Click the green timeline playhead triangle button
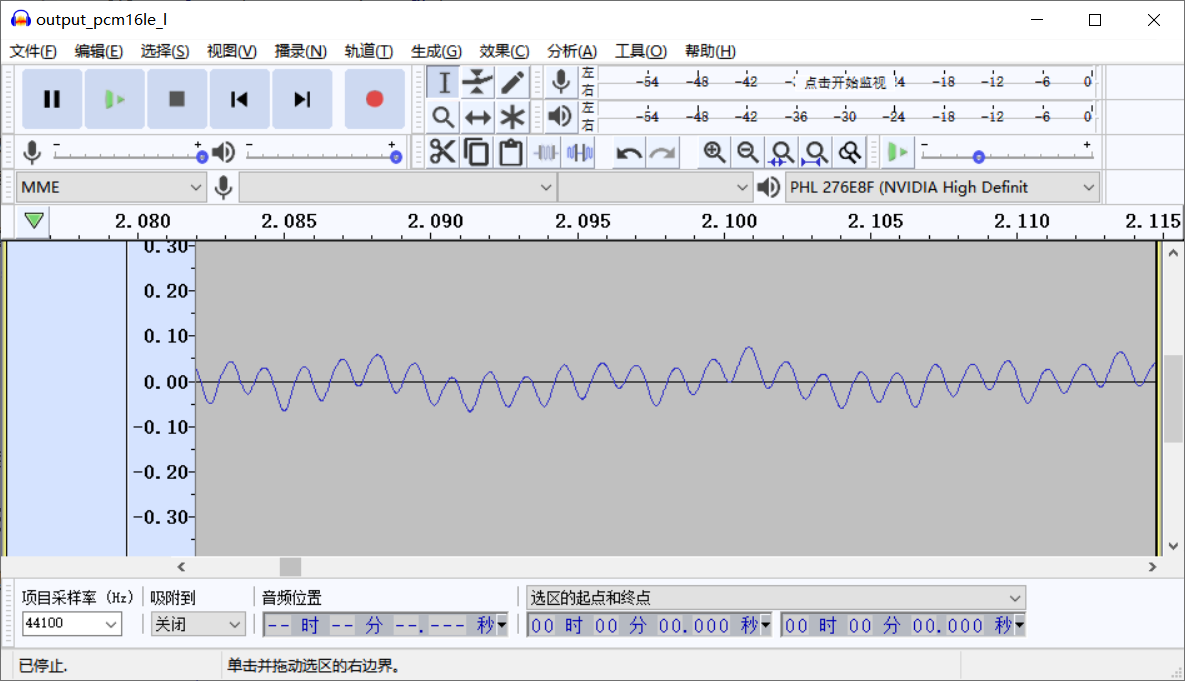Viewport: 1185px width, 681px height. pos(34,221)
